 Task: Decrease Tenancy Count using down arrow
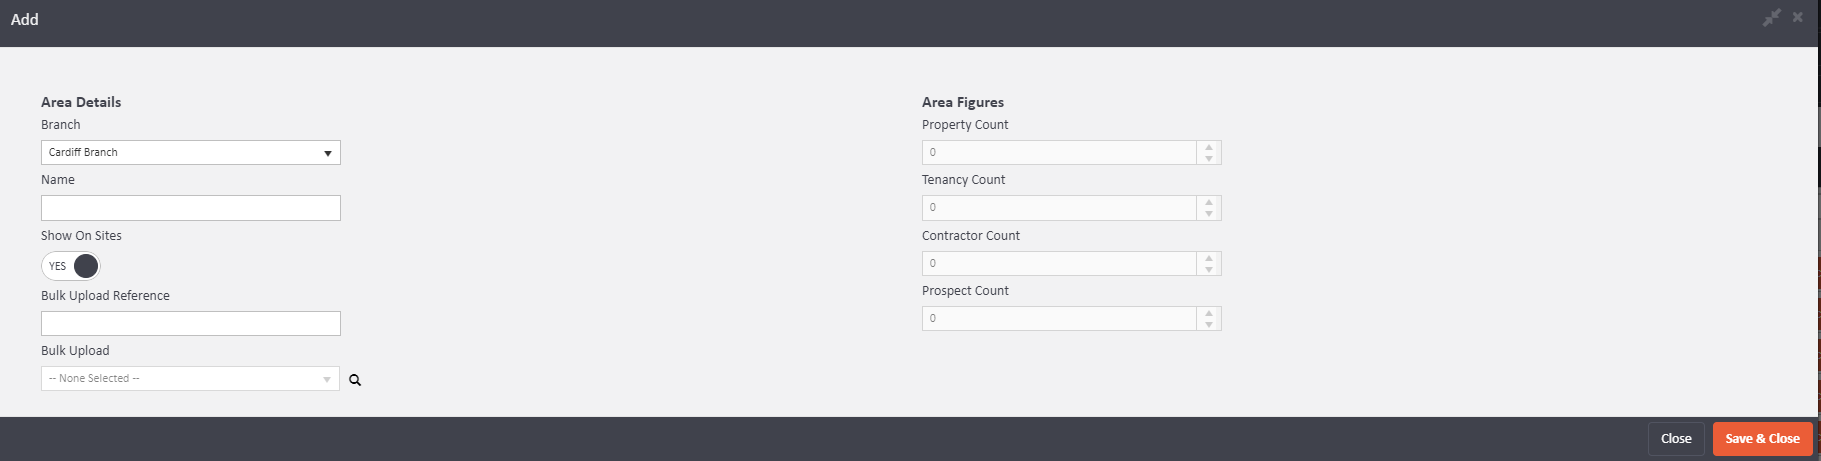[1209, 213]
